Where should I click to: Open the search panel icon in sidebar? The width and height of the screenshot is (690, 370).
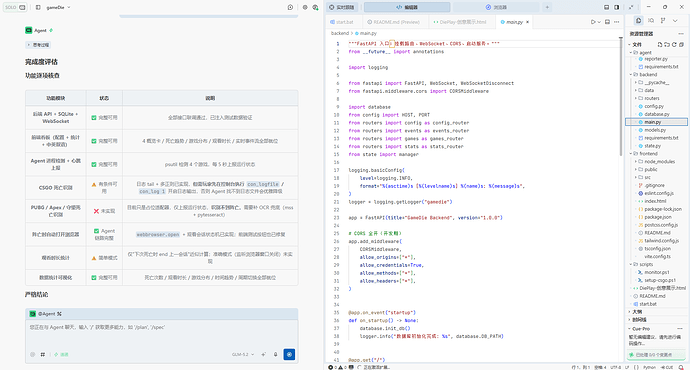[x=651, y=21]
